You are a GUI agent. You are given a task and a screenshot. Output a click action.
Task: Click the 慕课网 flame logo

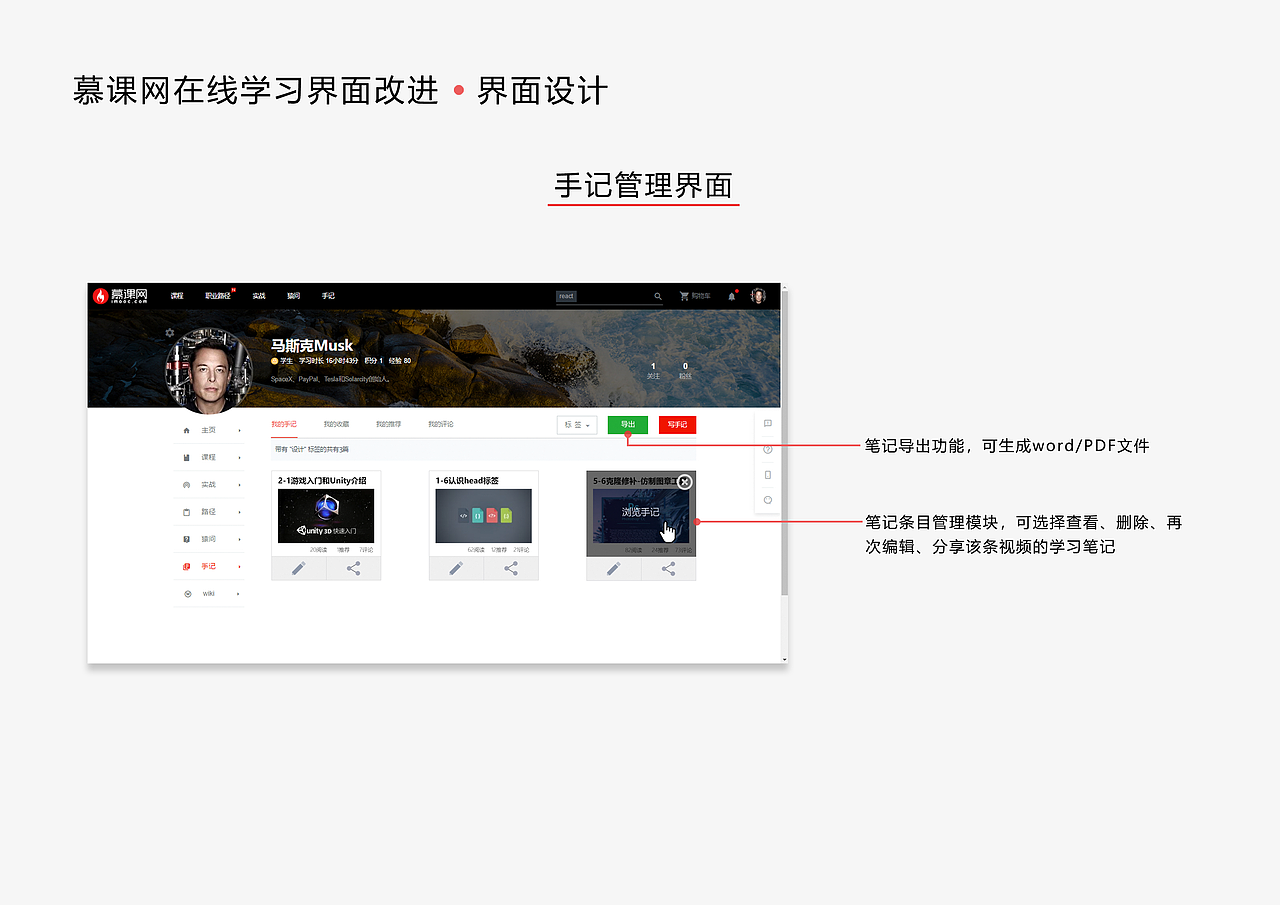pyautogui.click(x=120, y=296)
